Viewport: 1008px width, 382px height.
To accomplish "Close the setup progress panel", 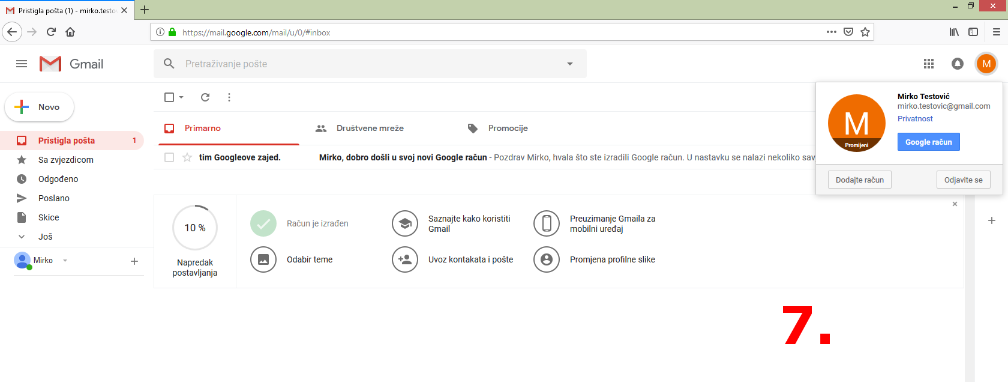I will pyautogui.click(x=955, y=204).
